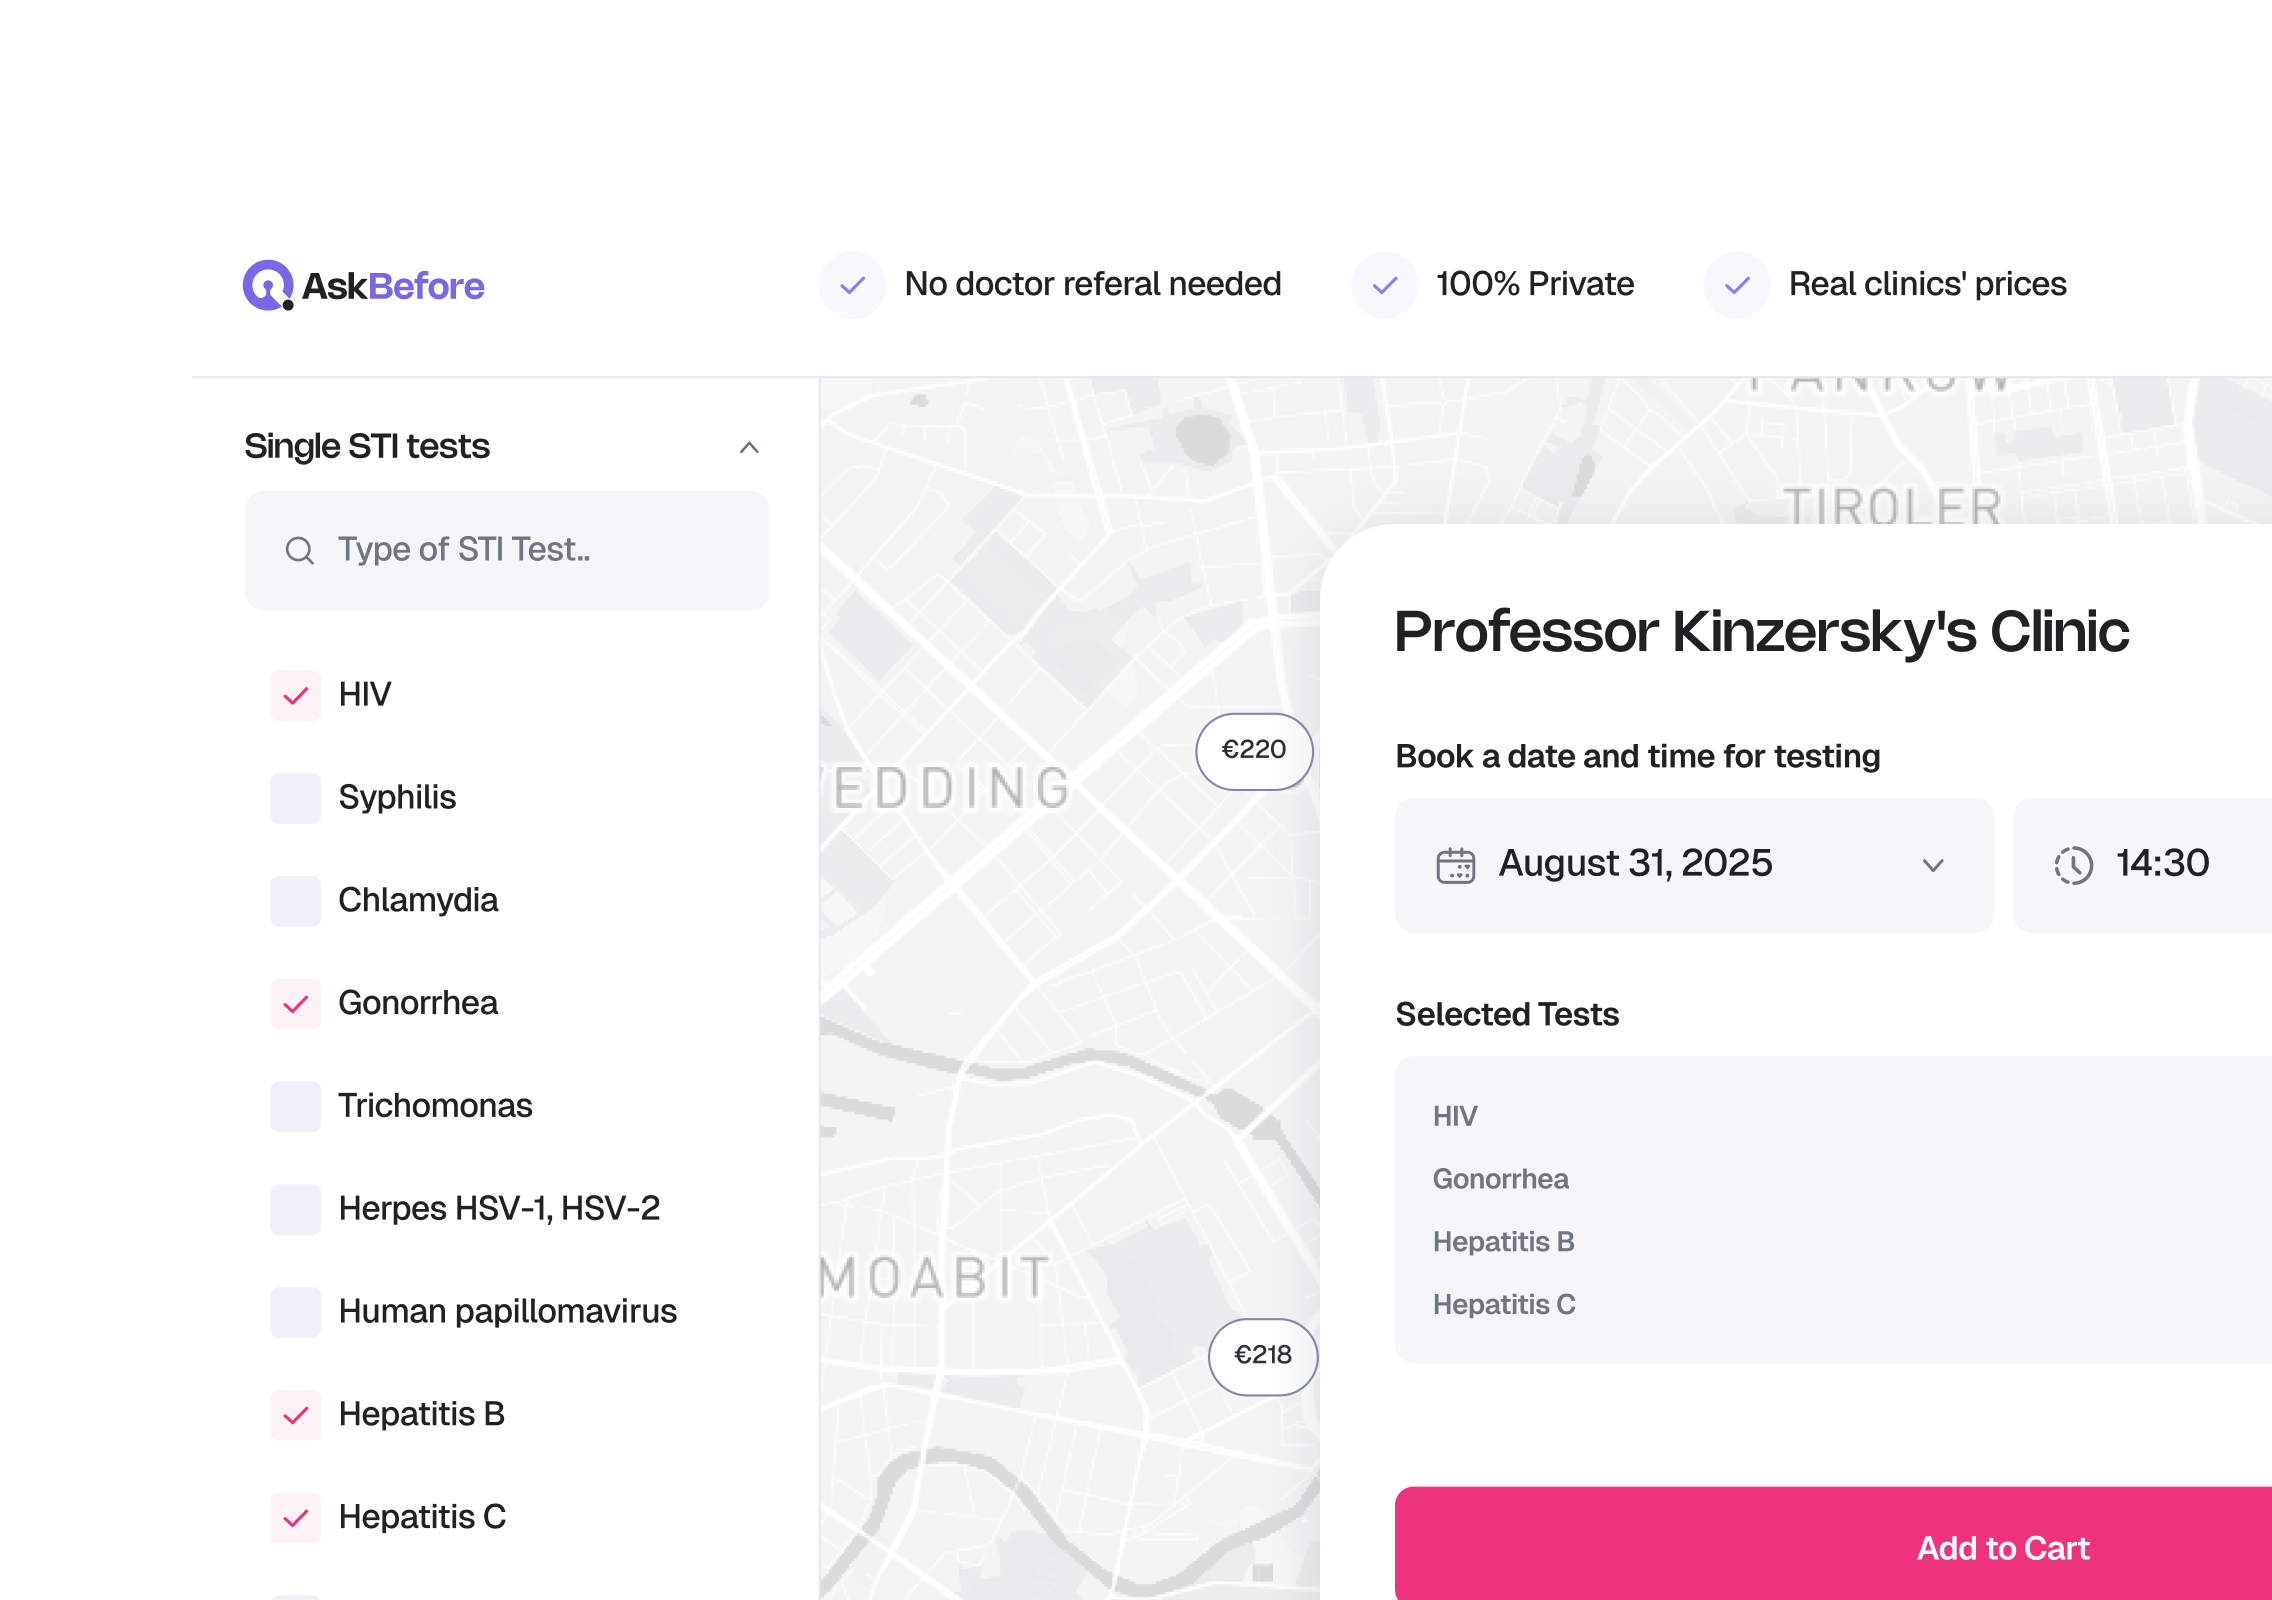Uncheck the HIV test checkbox
This screenshot has height=1600, width=2272.
pyautogui.click(x=296, y=696)
